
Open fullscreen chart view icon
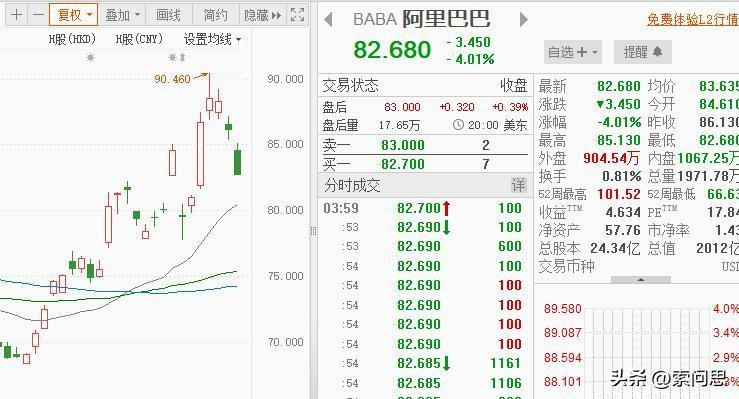click(x=297, y=15)
